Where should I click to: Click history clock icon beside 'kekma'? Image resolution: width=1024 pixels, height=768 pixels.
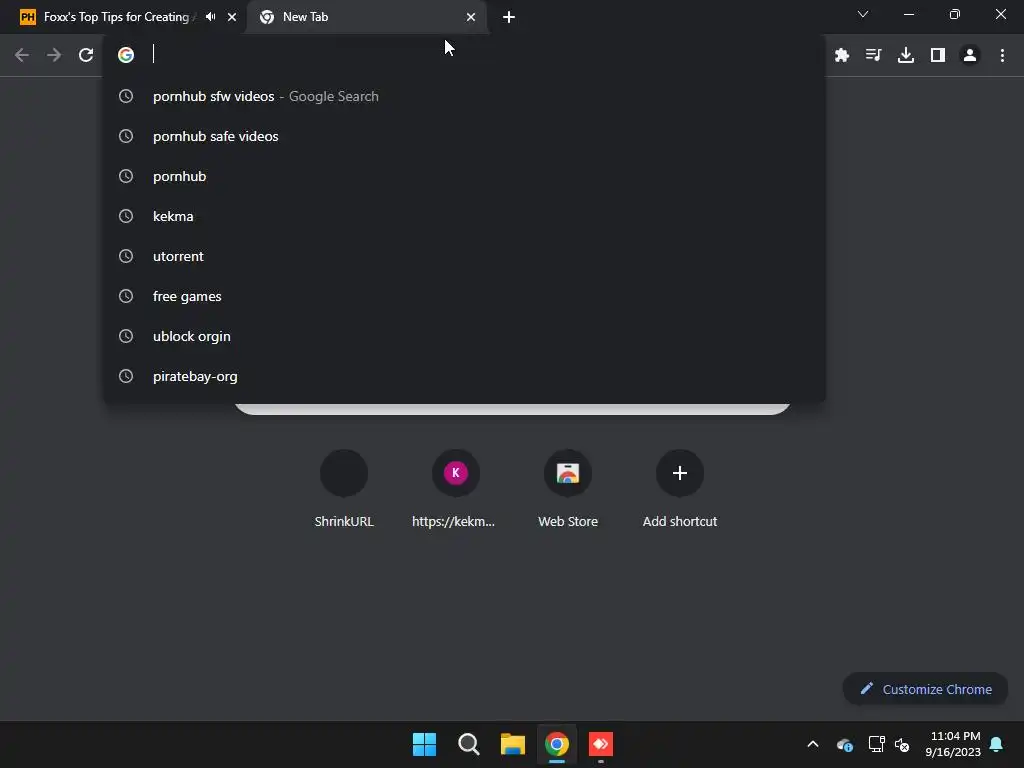coord(126,216)
